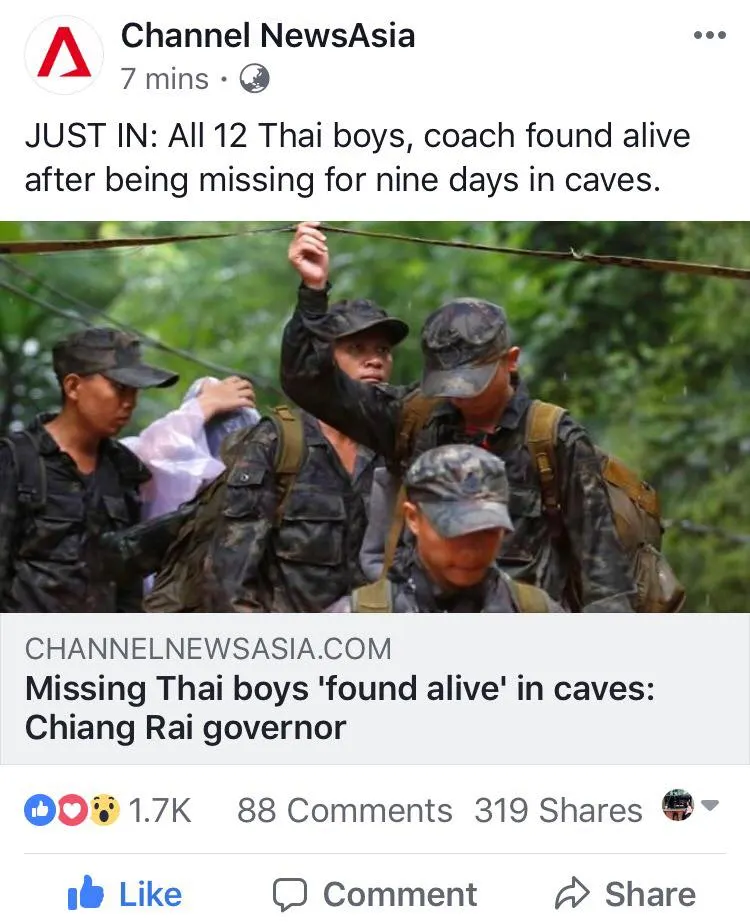Like the post with the Like button
This screenshot has height=924, width=750.
point(125,894)
